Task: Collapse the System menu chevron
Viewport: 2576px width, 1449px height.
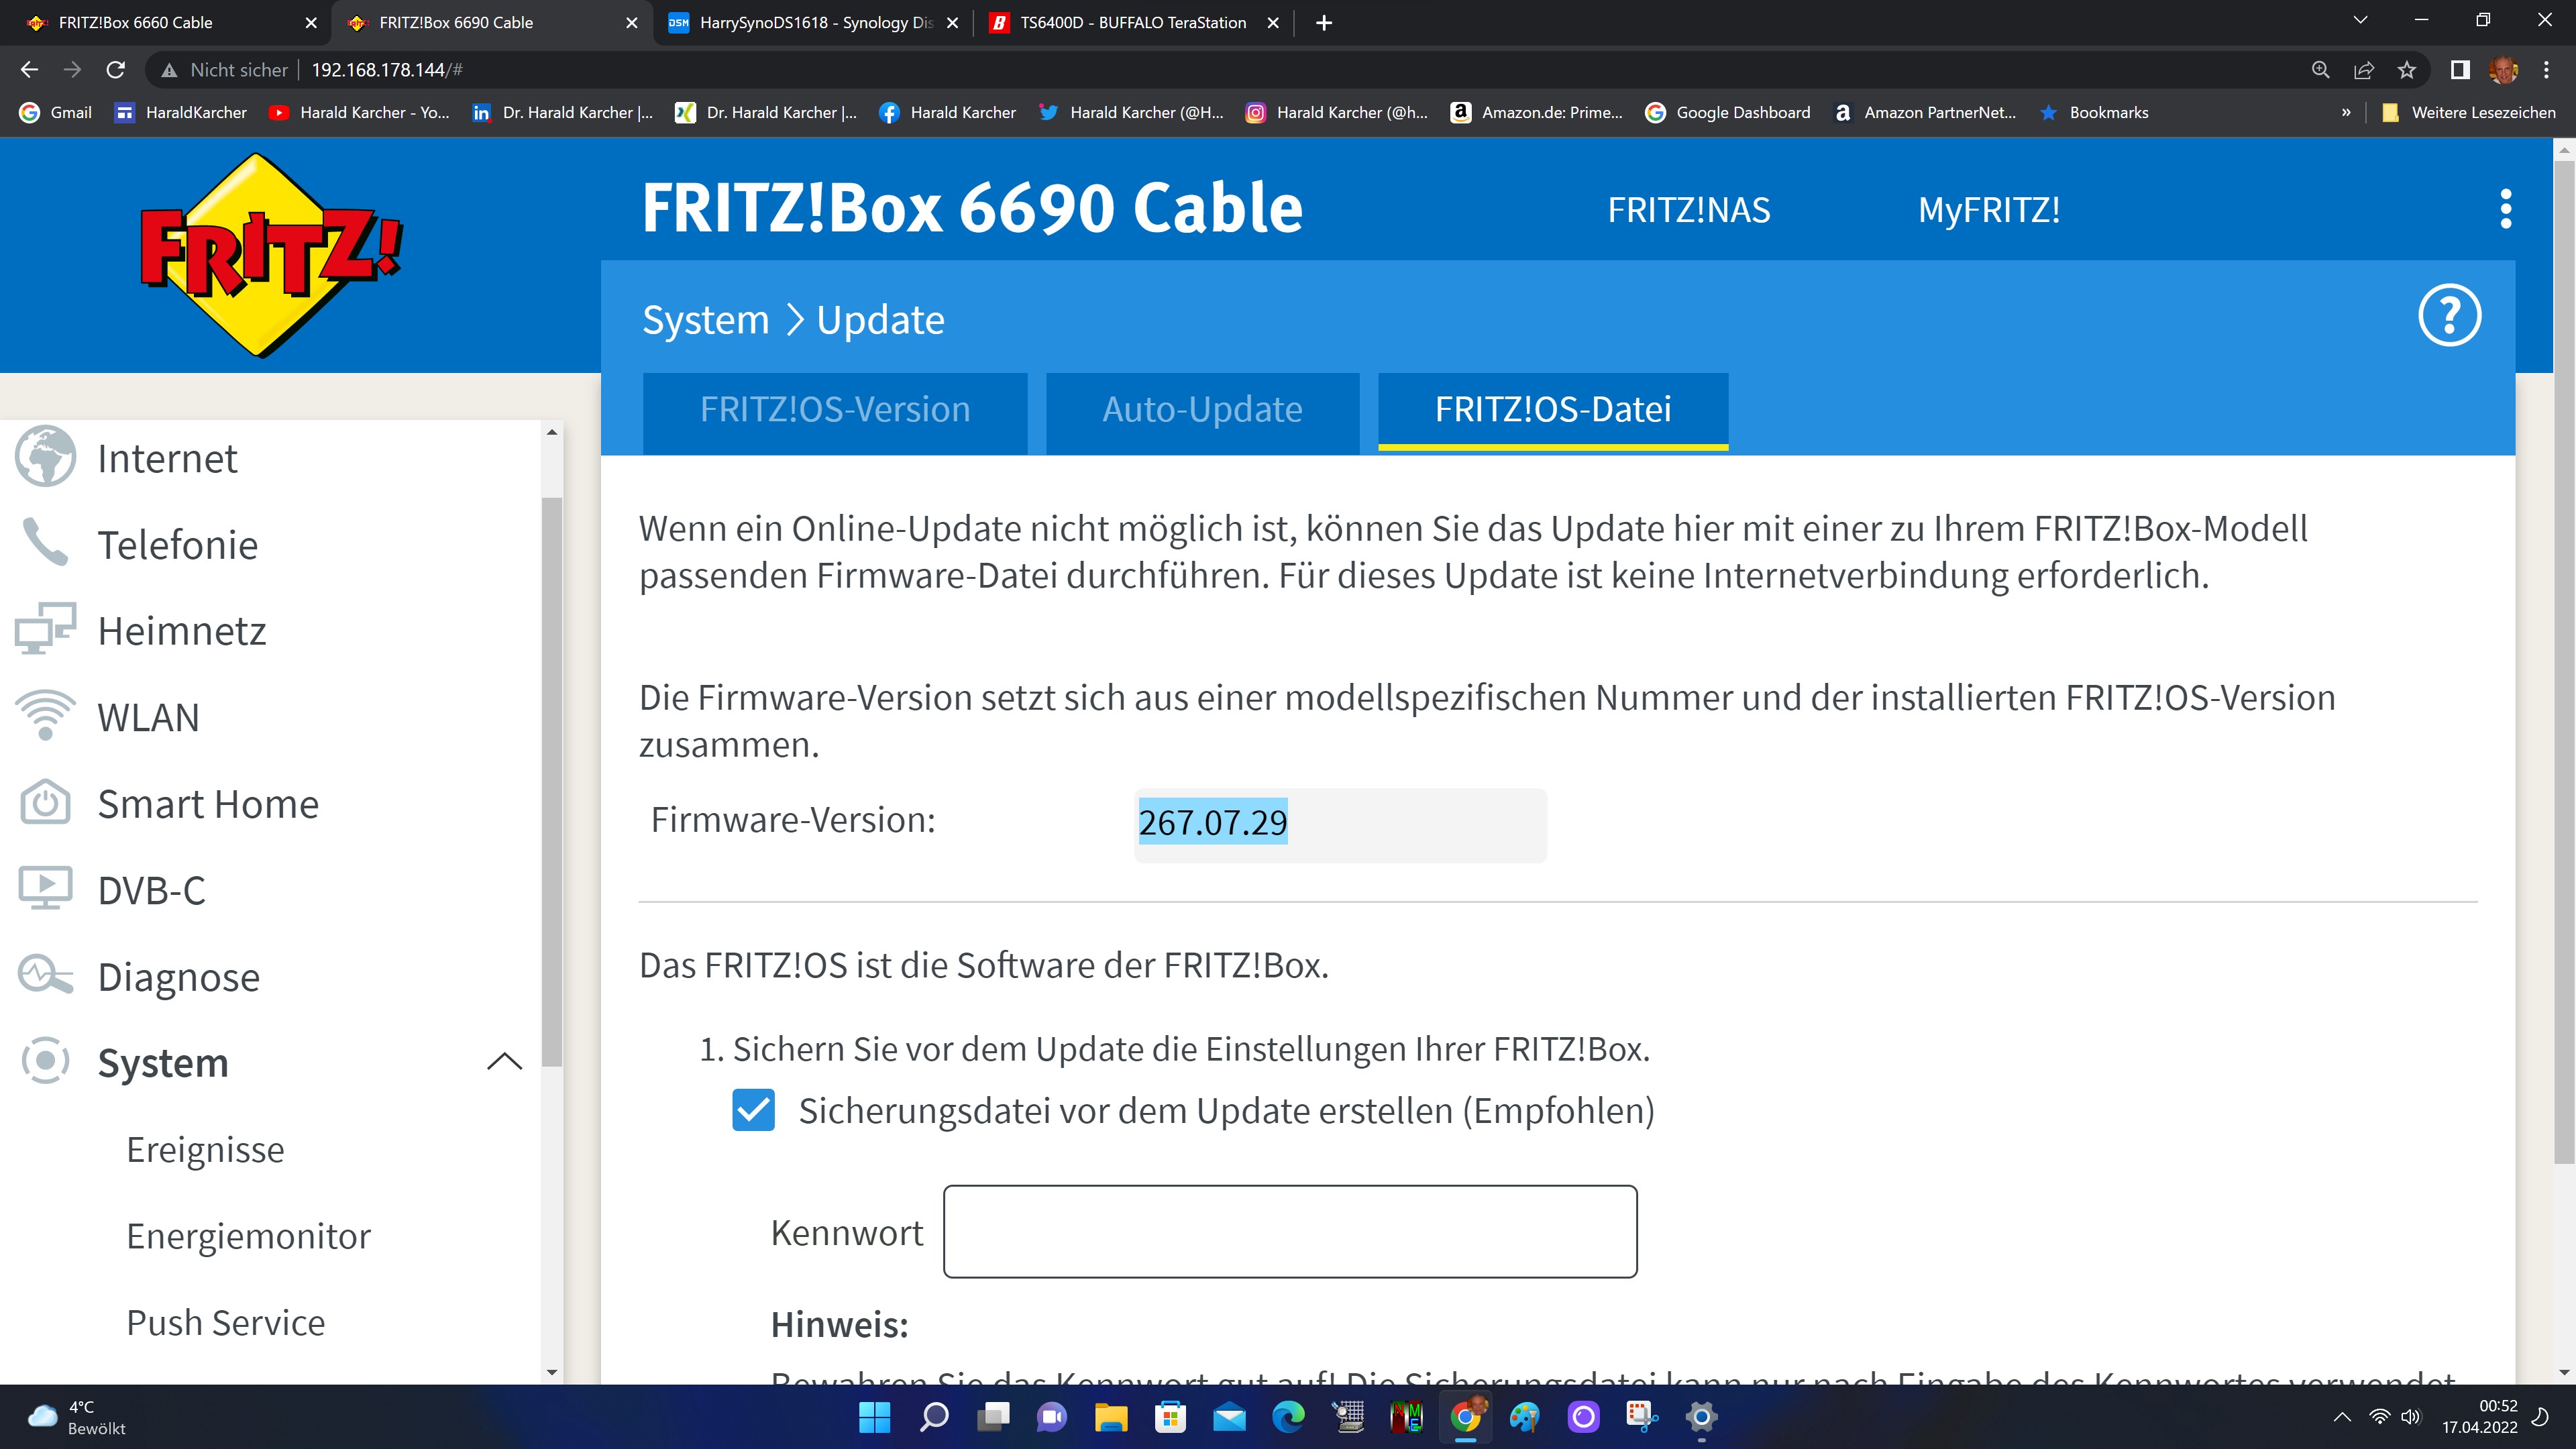Action: point(504,1062)
